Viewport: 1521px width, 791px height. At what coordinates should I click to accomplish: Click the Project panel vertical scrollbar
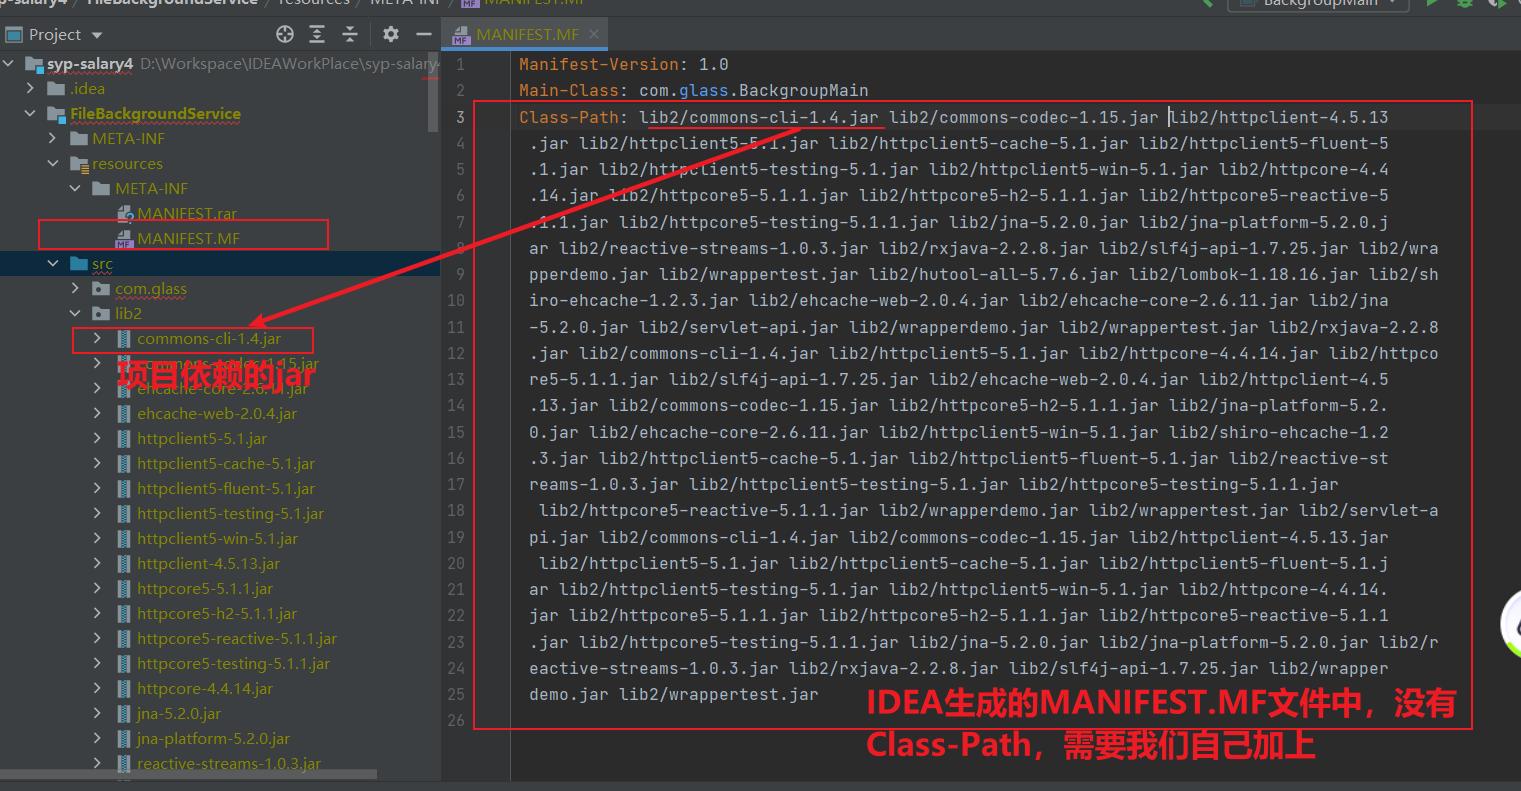point(434,92)
